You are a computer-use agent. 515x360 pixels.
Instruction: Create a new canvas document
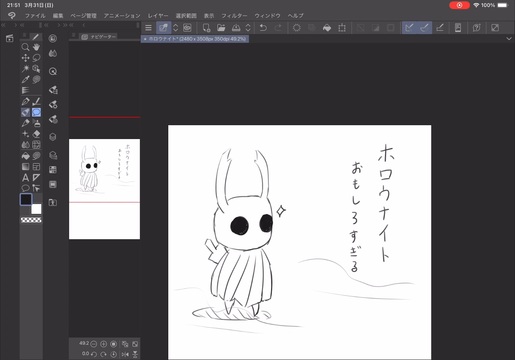206,28
